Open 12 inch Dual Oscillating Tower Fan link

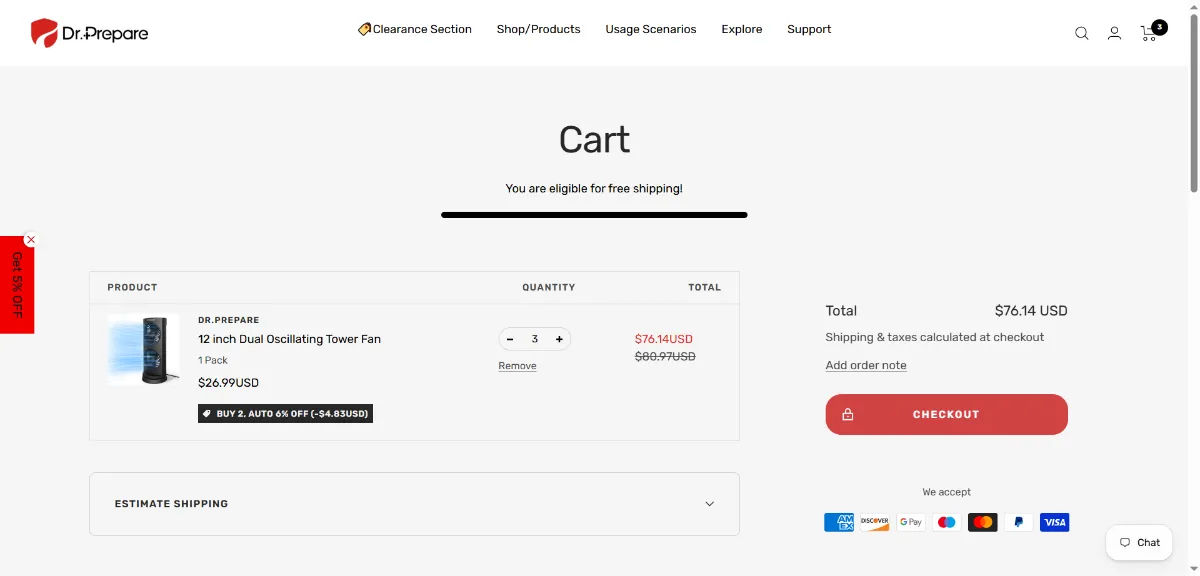tap(289, 339)
